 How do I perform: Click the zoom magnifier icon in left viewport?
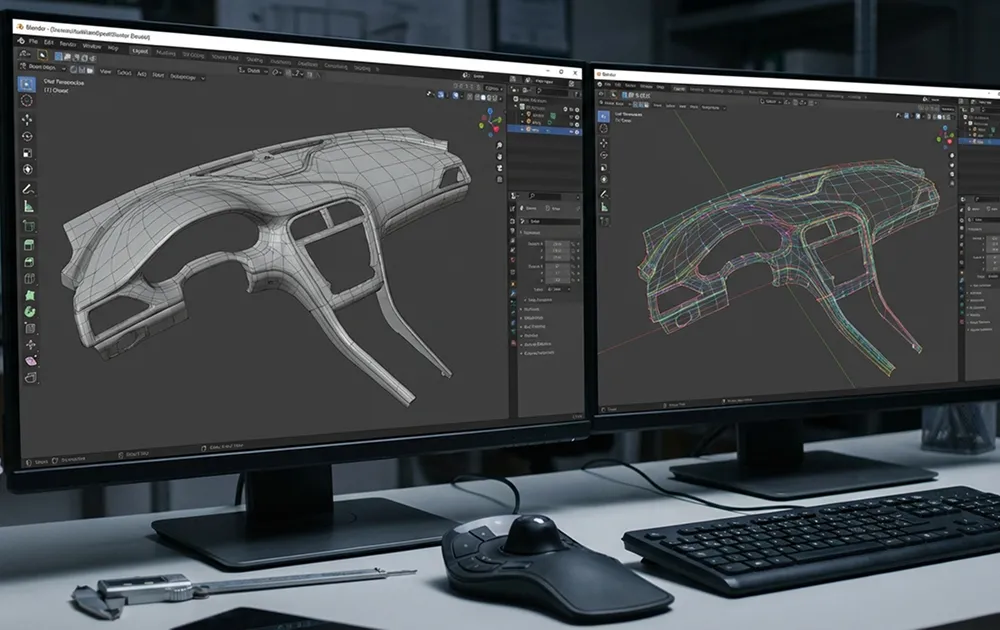pyautogui.click(x=499, y=144)
